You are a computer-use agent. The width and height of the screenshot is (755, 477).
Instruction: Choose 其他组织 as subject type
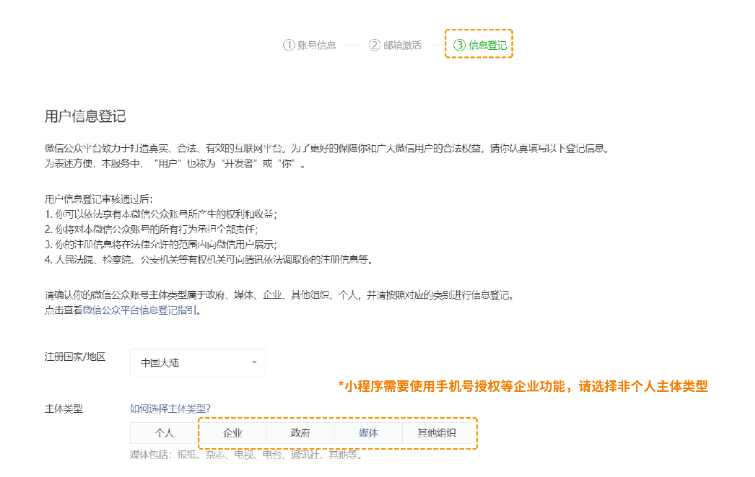[436, 433]
